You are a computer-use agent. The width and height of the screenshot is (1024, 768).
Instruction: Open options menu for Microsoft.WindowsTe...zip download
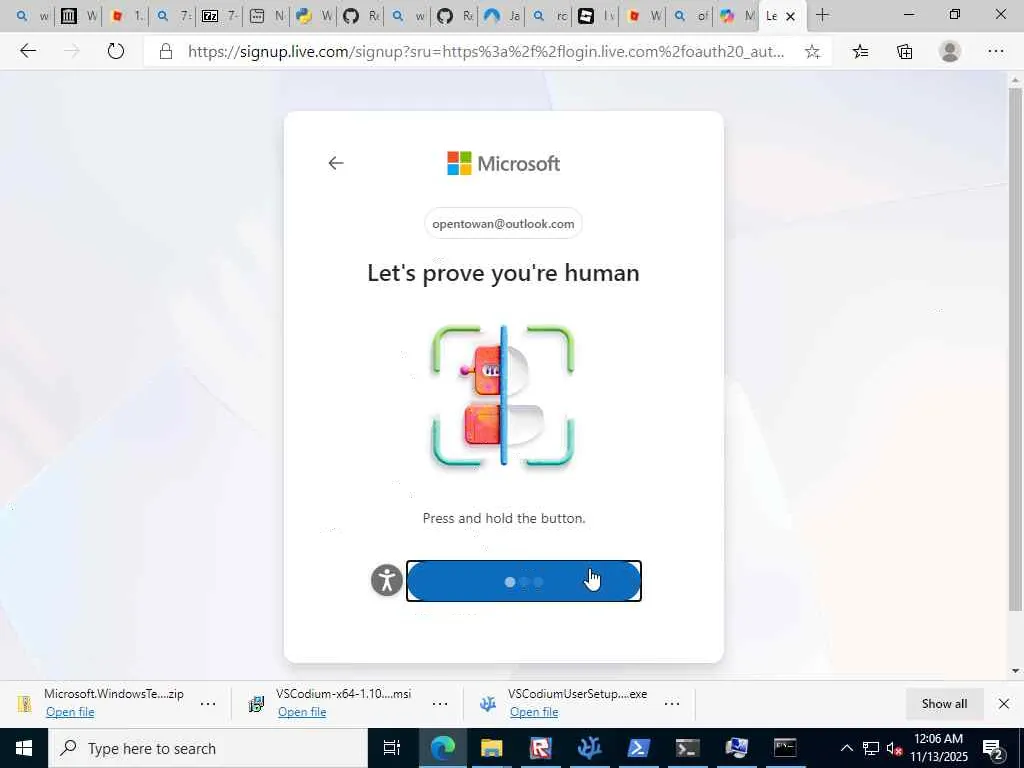point(208,703)
